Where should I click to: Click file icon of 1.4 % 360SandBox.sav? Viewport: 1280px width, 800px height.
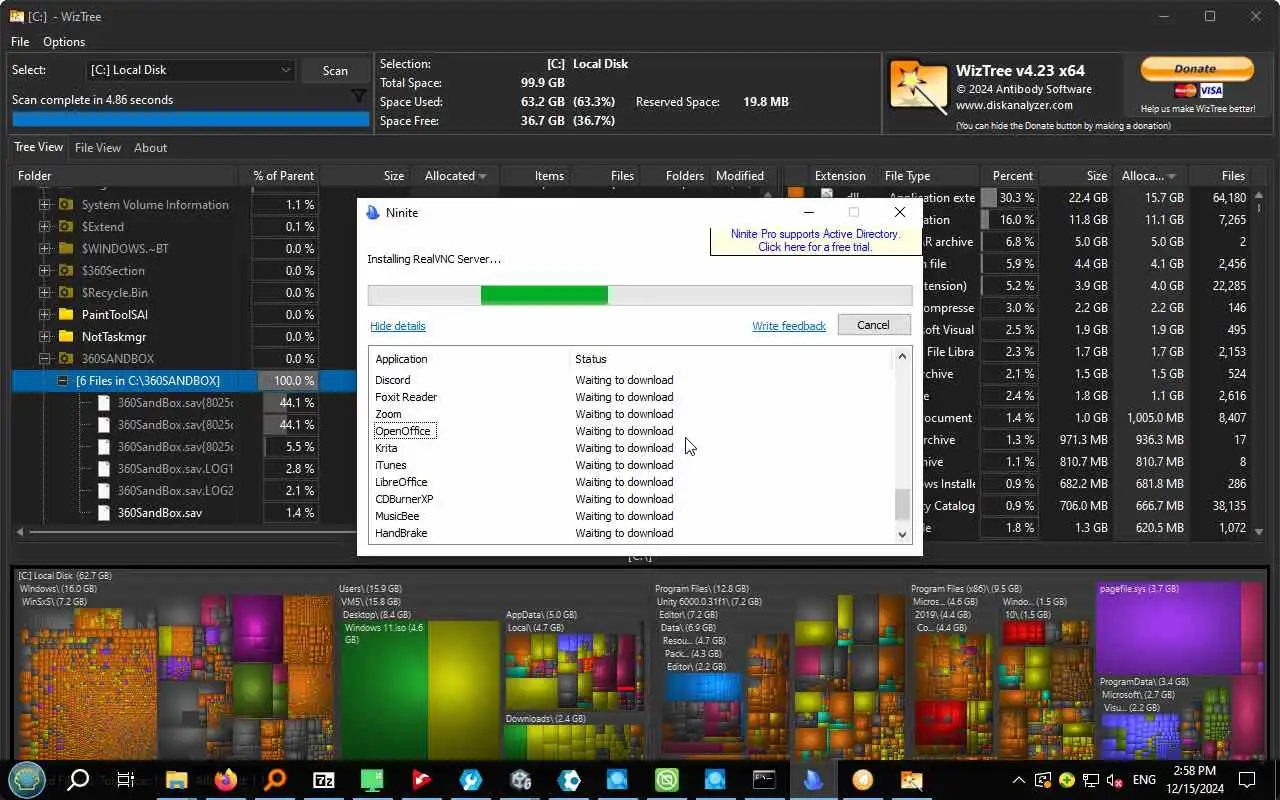coord(104,512)
